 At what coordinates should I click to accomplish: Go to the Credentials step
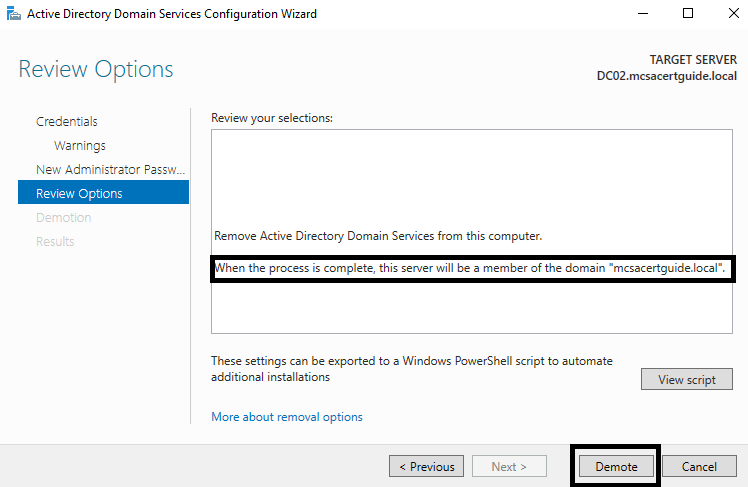click(67, 122)
